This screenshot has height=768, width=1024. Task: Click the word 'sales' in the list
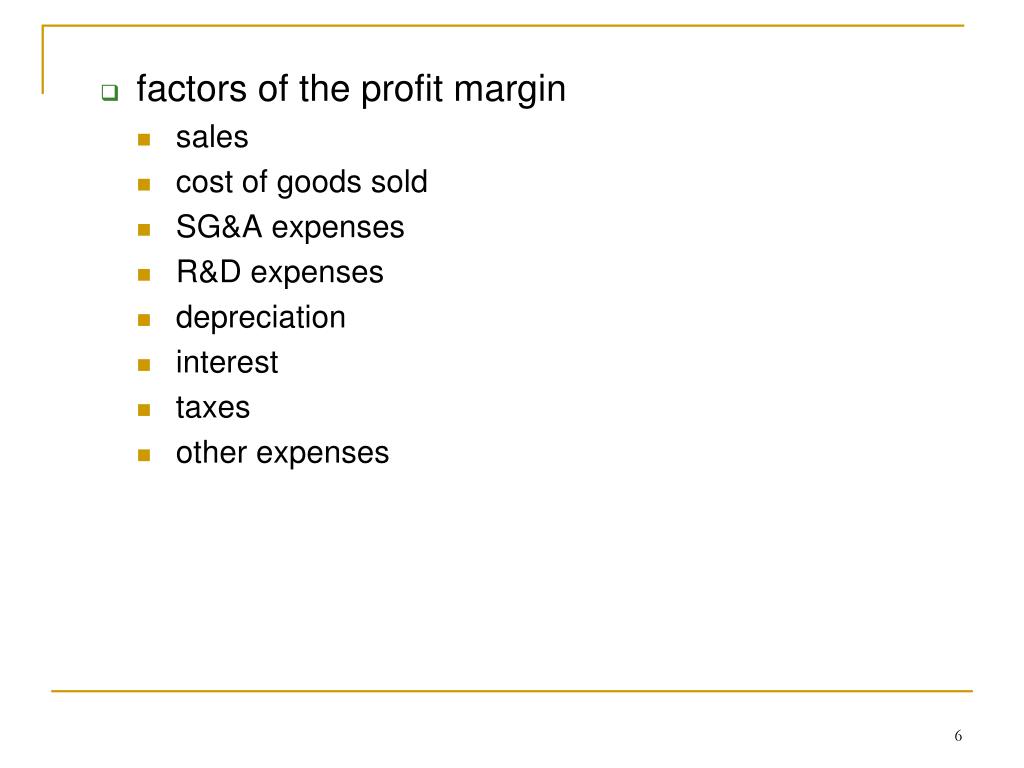click(x=212, y=138)
